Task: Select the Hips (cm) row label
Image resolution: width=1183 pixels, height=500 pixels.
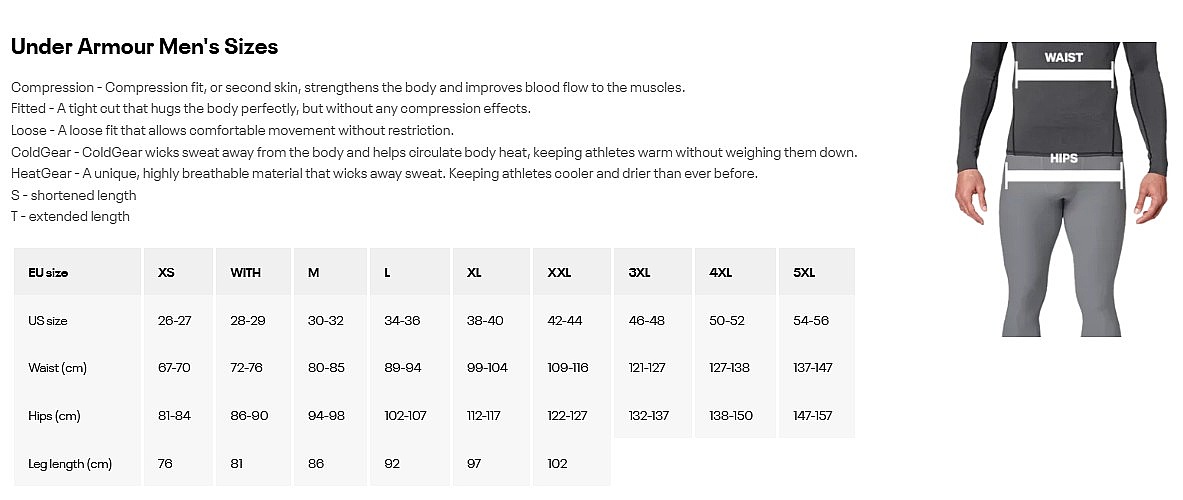Action: coord(54,416)
